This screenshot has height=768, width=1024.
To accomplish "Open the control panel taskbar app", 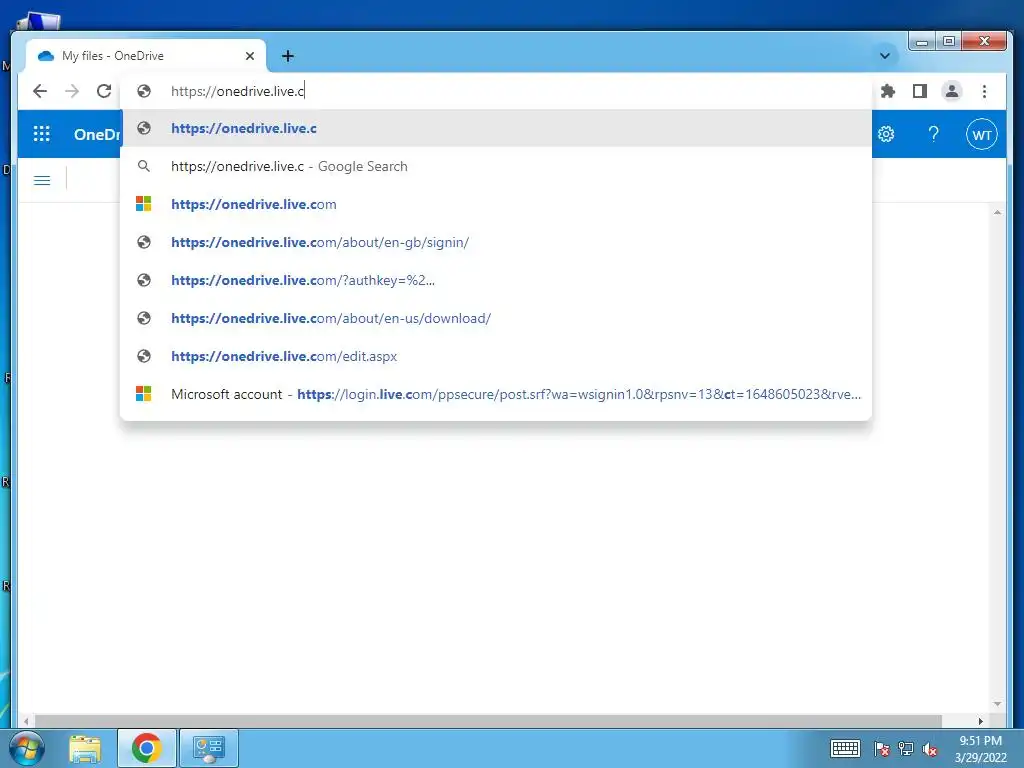I will 208,748.
